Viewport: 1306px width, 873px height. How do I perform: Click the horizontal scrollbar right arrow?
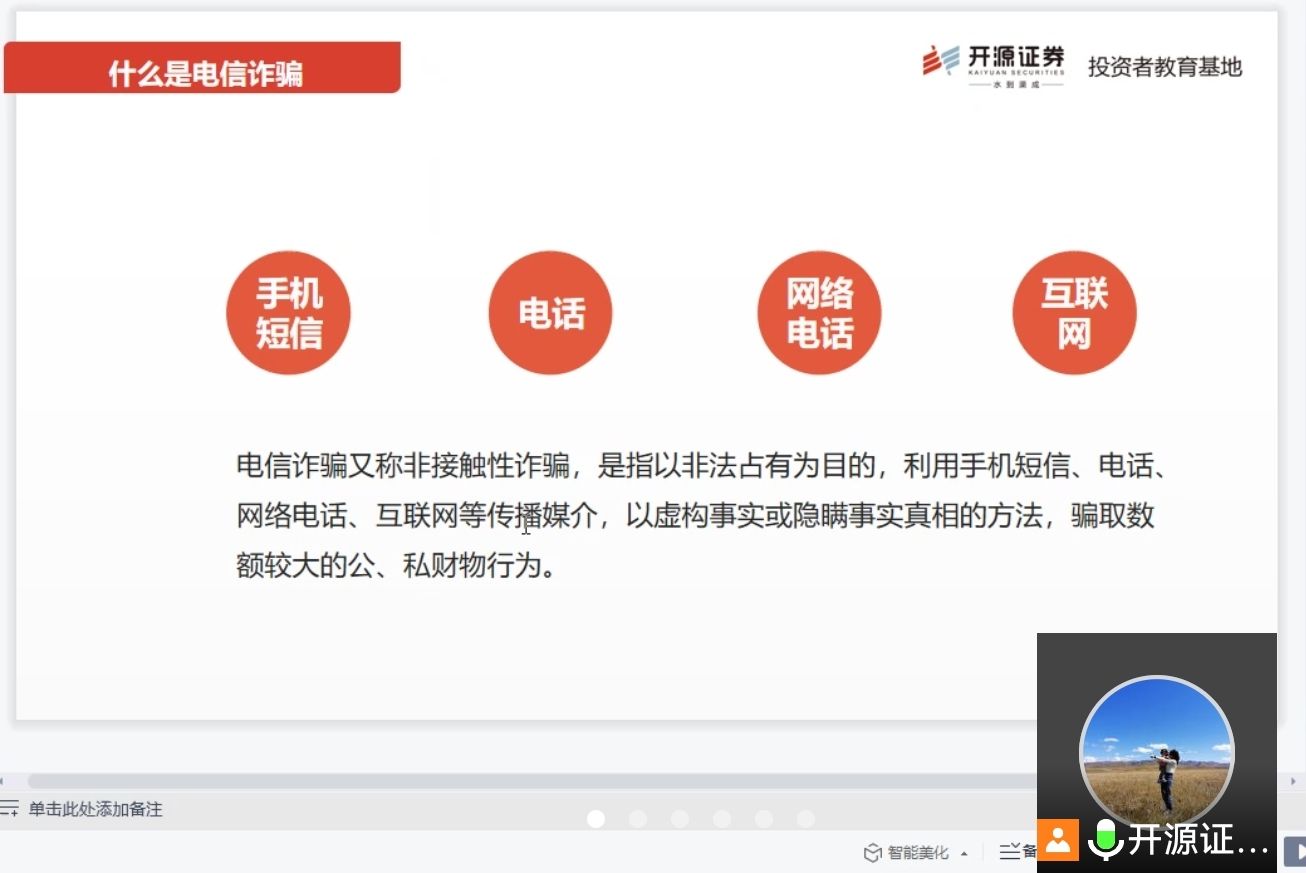point(1295,781)
